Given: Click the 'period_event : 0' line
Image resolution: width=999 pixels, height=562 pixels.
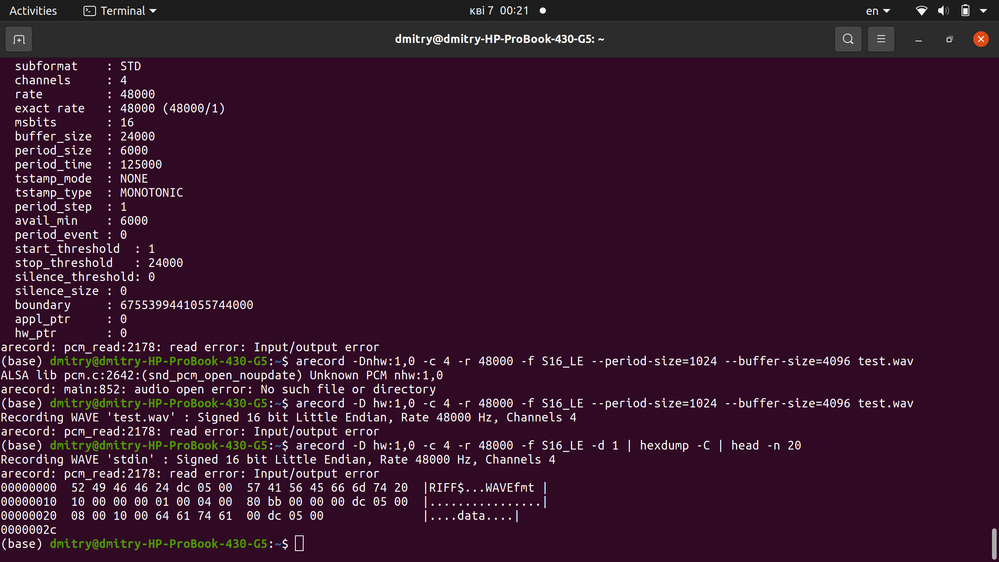Looking at the screenshot, I should coord(71,234).
